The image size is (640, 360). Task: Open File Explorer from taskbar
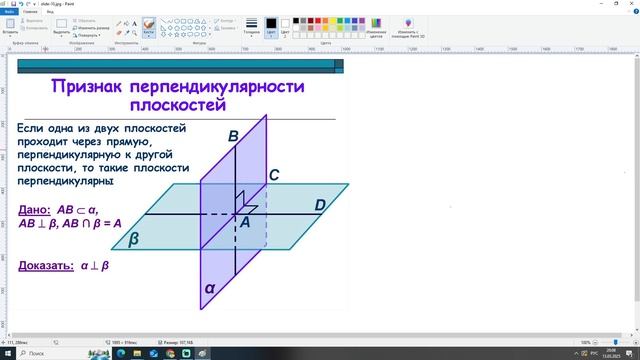tap(137, 353)
